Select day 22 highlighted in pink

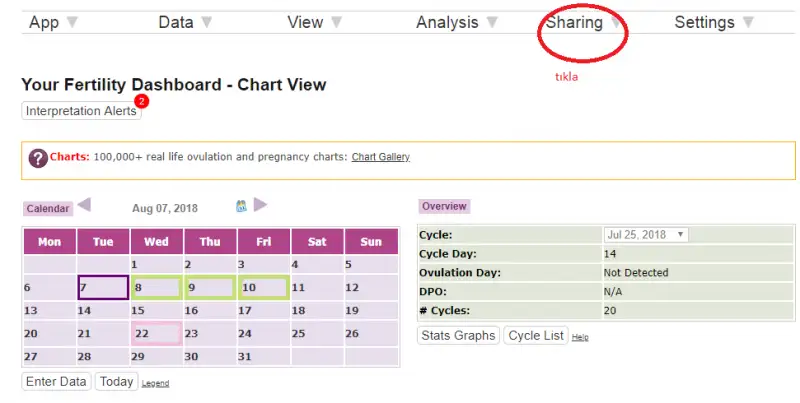(156, 334)
